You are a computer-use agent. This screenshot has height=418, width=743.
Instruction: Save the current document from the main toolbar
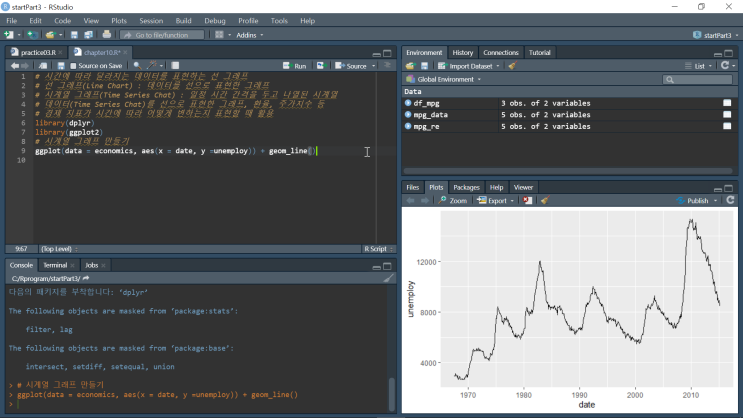click(74, 35)
